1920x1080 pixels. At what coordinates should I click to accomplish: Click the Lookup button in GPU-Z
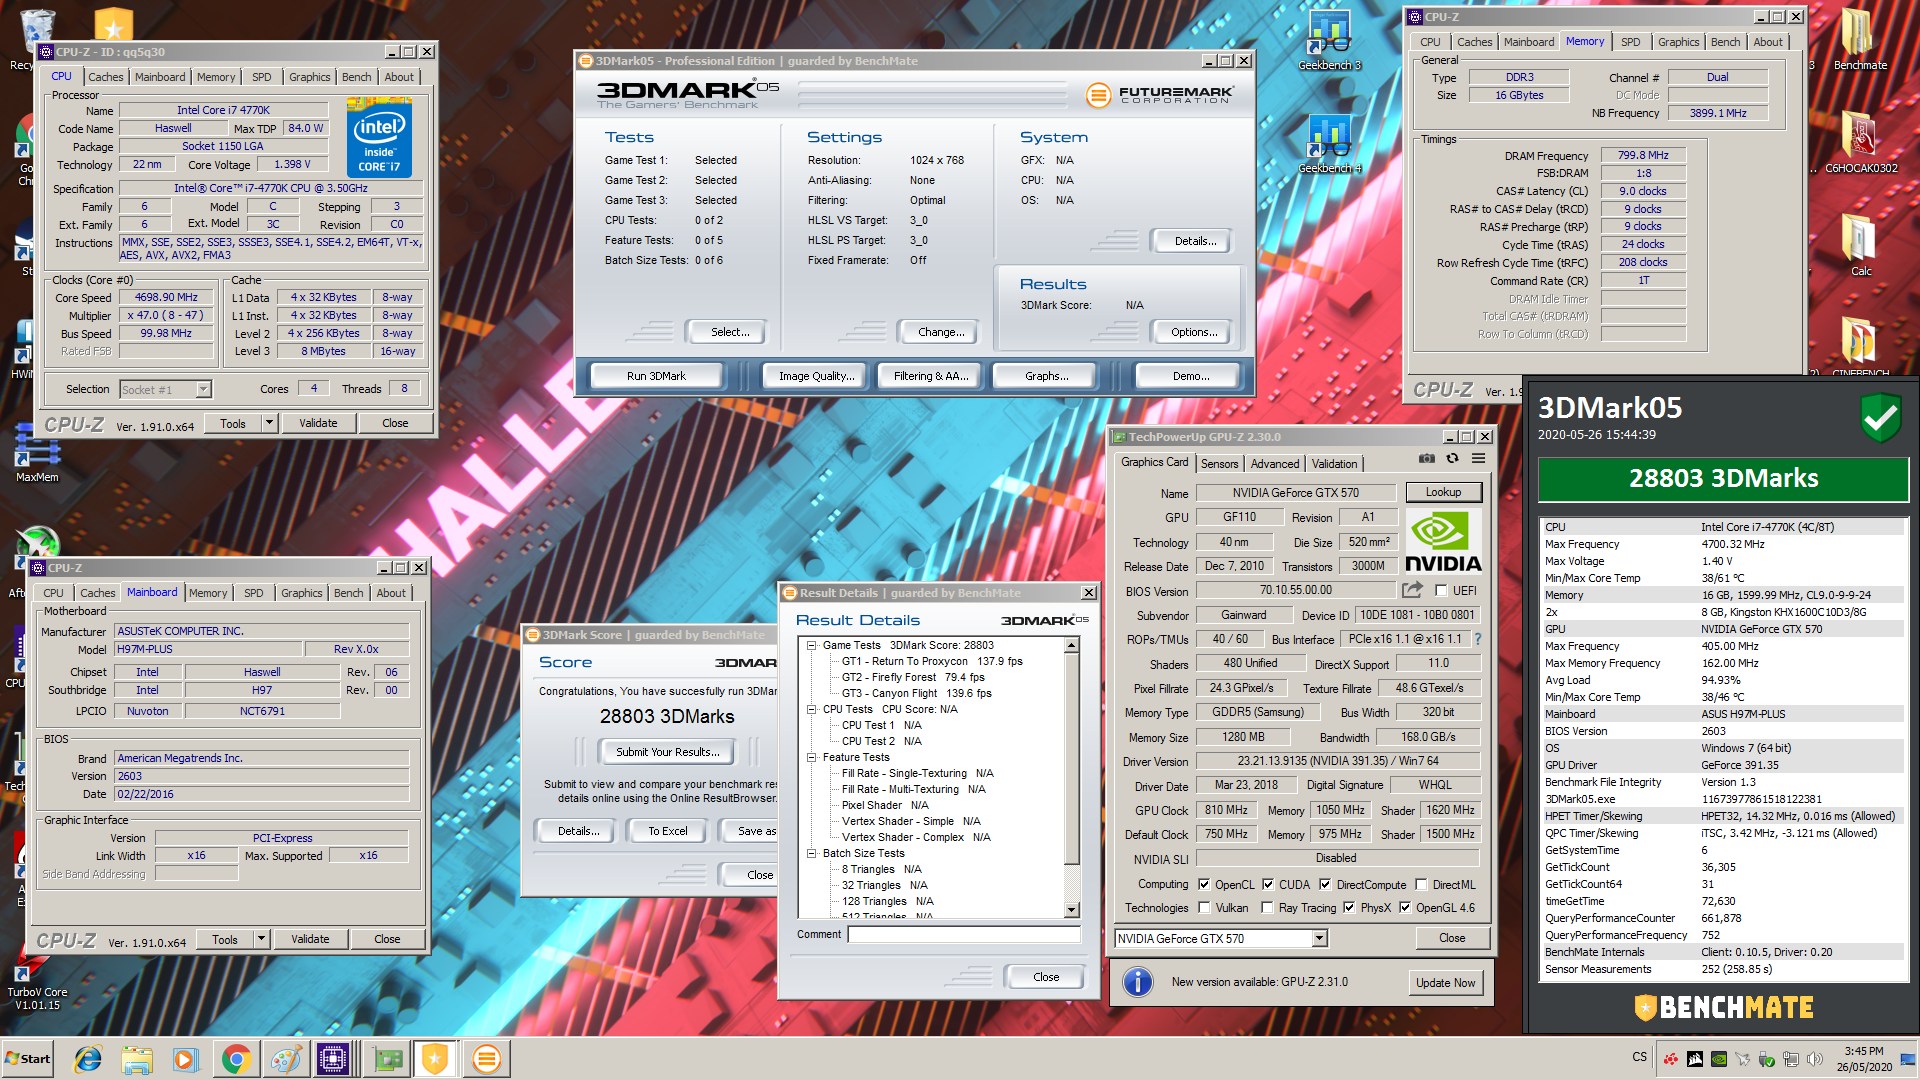(1443, 492)
